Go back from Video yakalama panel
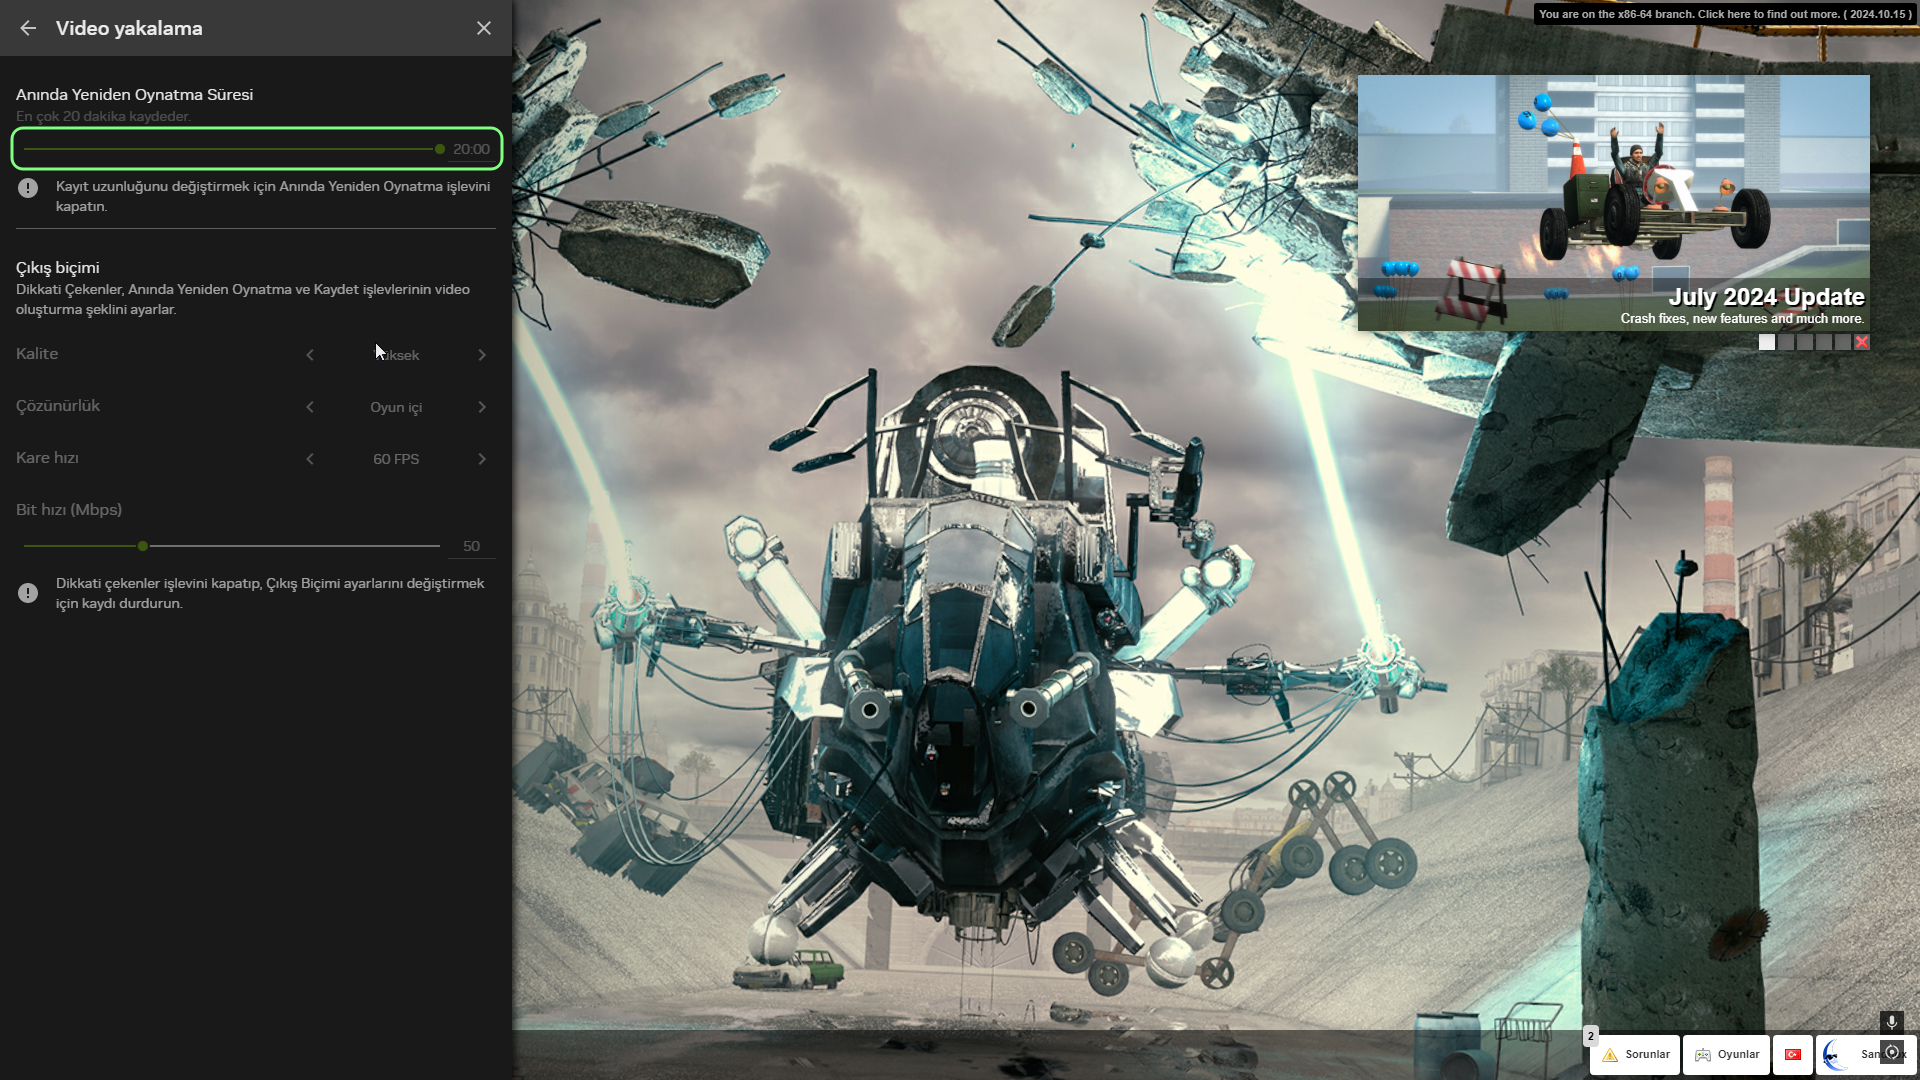Viewport: 1920px width, 1080px height. click(x=28, y=28)
